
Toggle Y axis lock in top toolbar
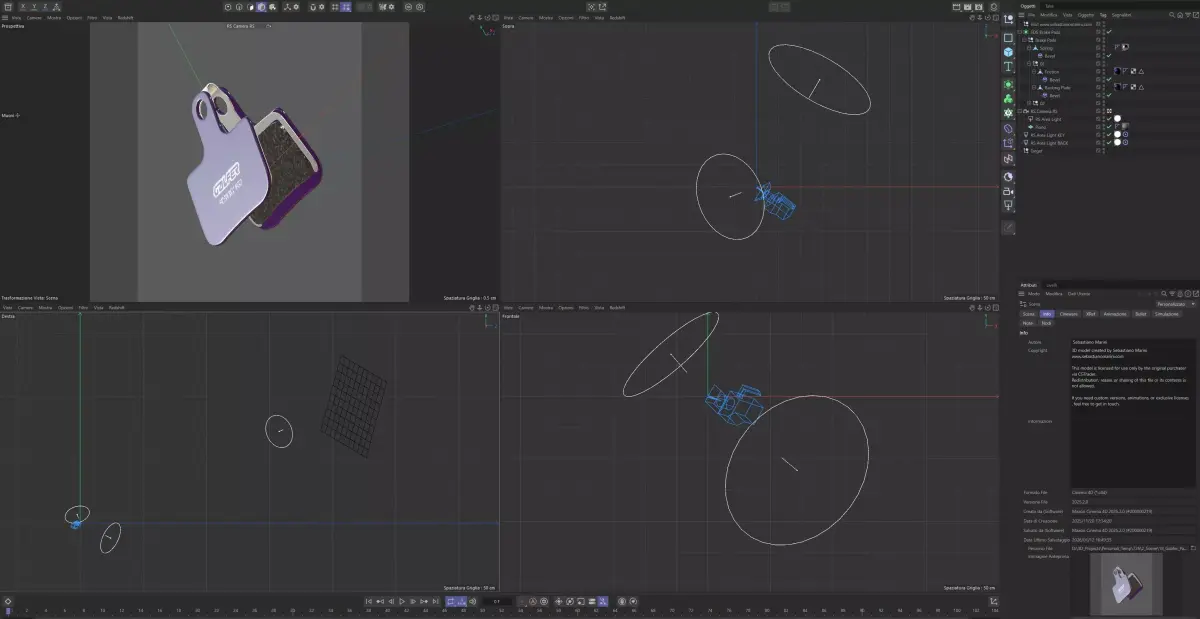coord(34,6)
